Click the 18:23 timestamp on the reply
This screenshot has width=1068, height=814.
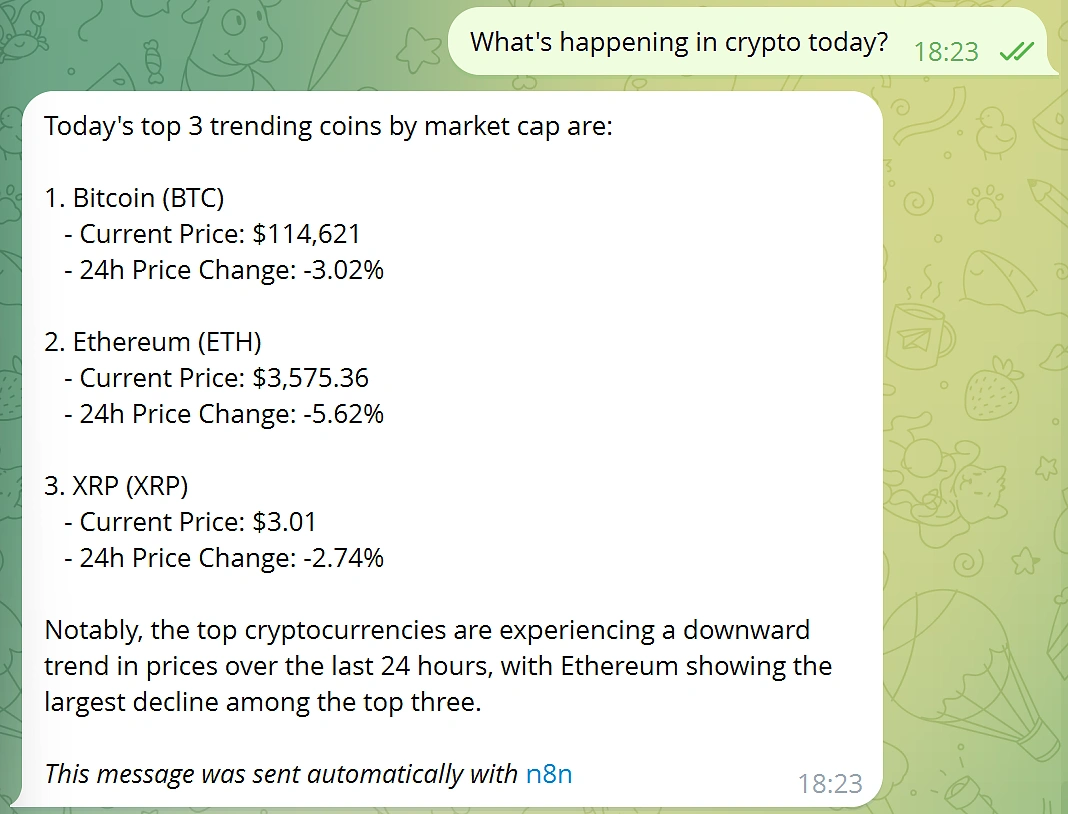pos(831,784)
